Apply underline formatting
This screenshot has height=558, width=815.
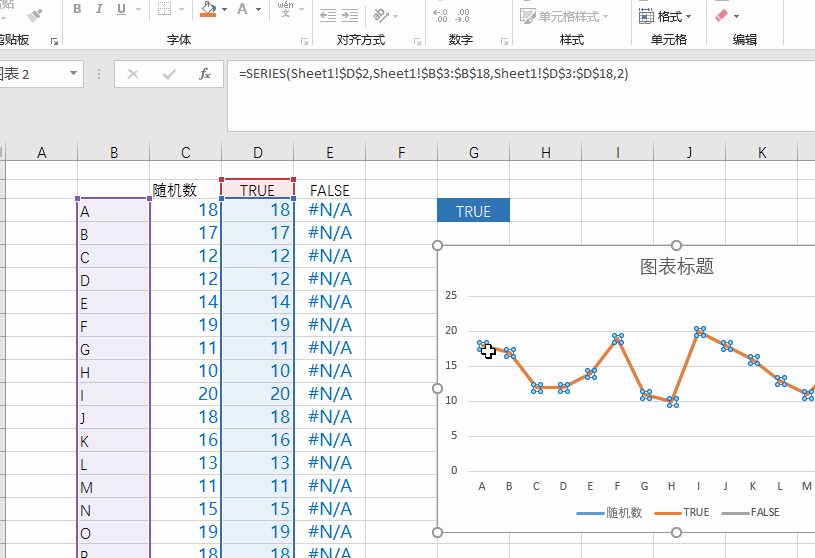[x=122, y=9]
